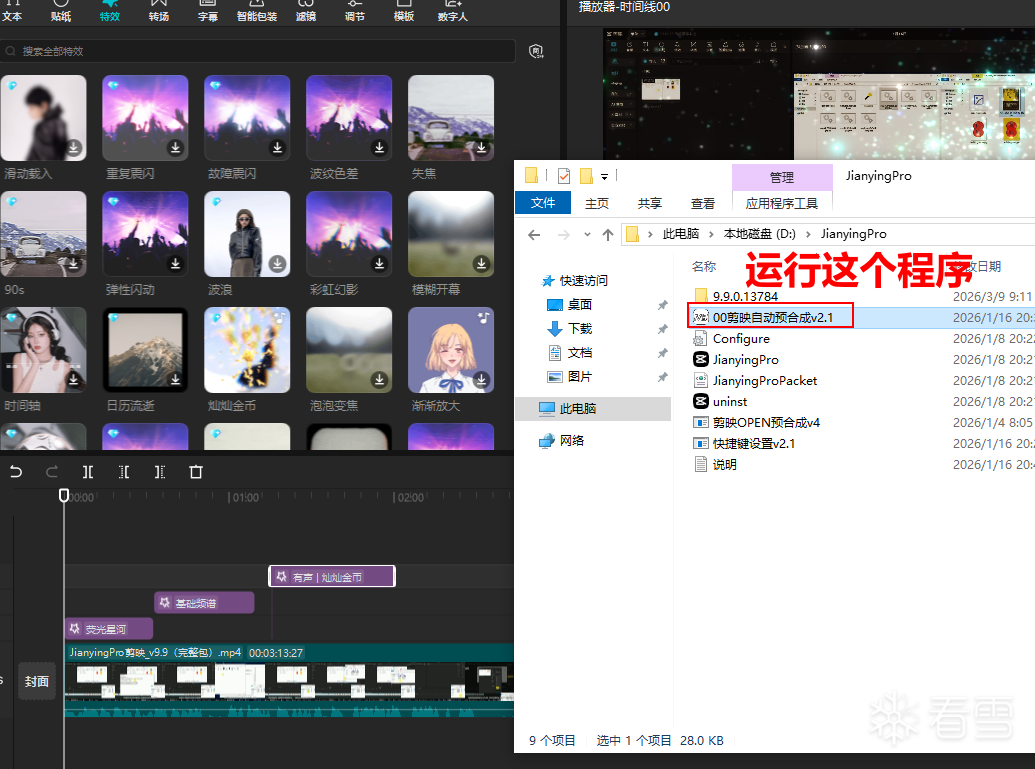Select the 00剪映自动预合成v2.1 file
Screen dimensions: 1035x769
[x=772, y=318]
